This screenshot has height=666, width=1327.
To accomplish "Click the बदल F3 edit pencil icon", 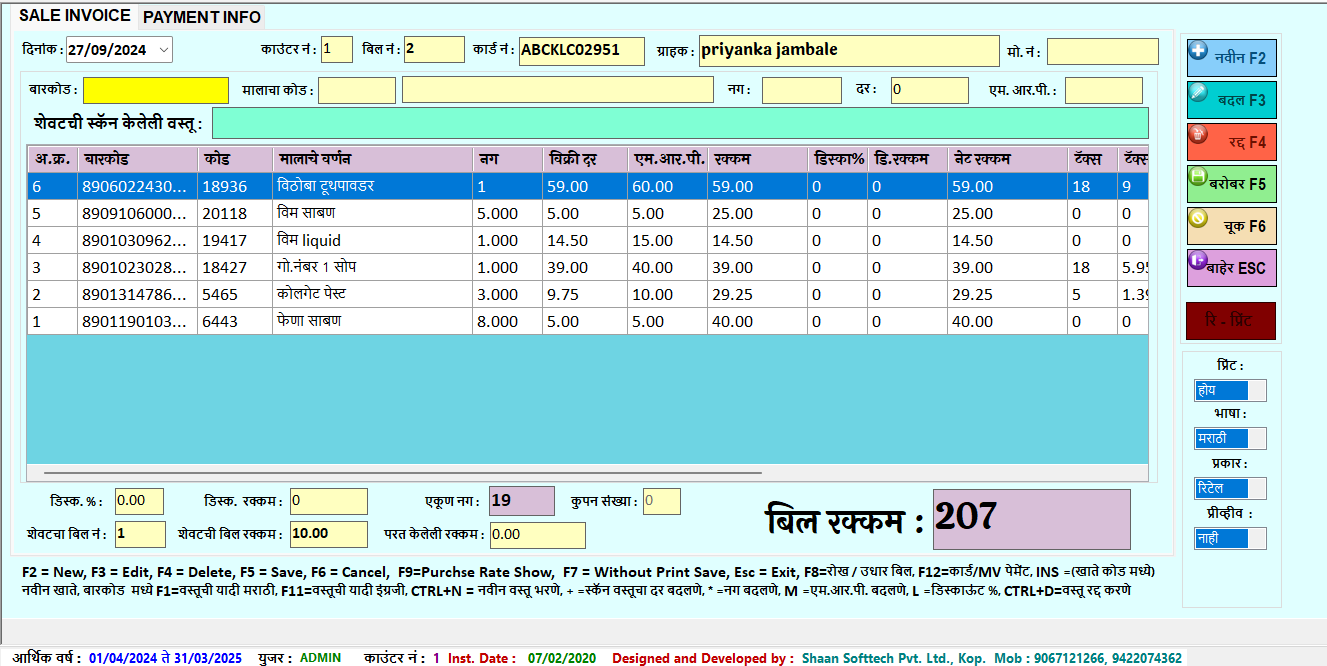I will coord(1231,100).
